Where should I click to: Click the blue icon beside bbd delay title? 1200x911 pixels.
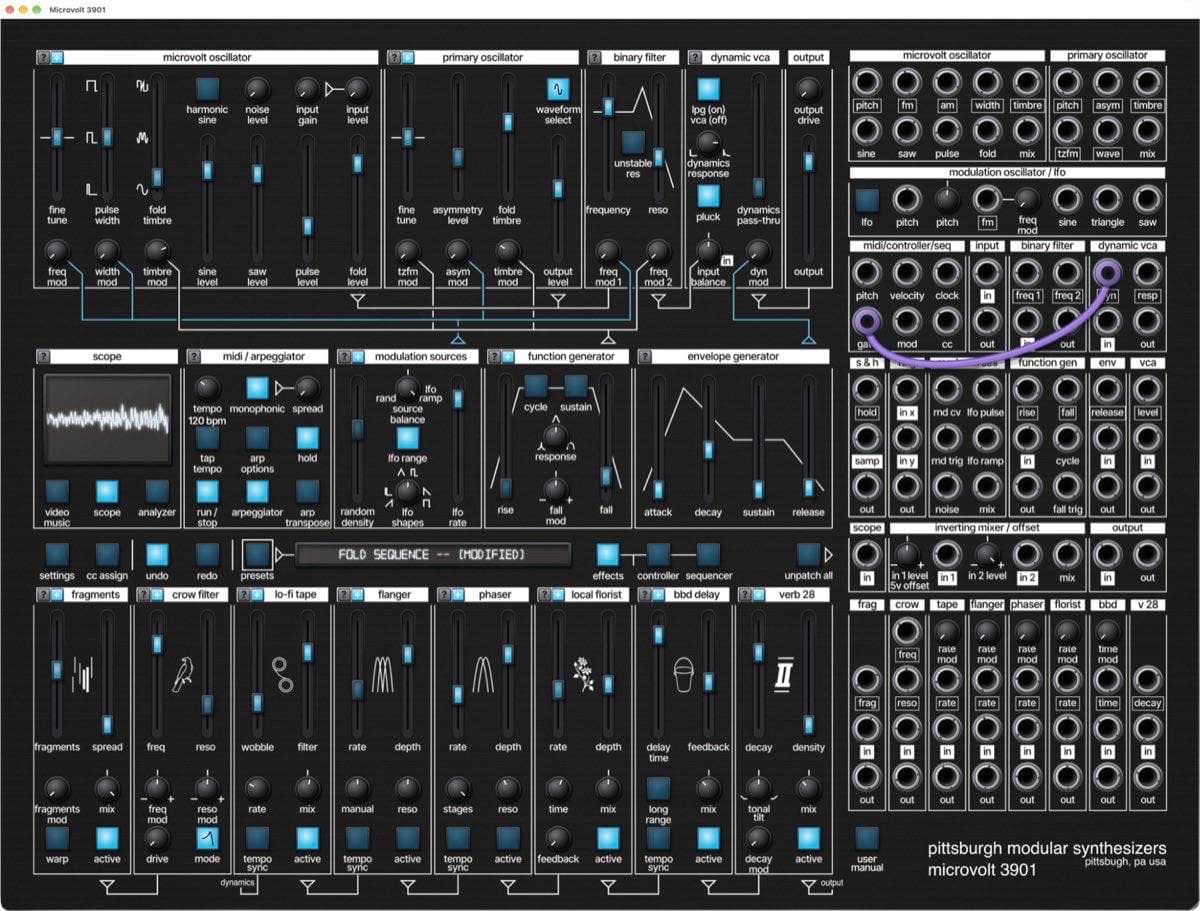pos(656,595)
